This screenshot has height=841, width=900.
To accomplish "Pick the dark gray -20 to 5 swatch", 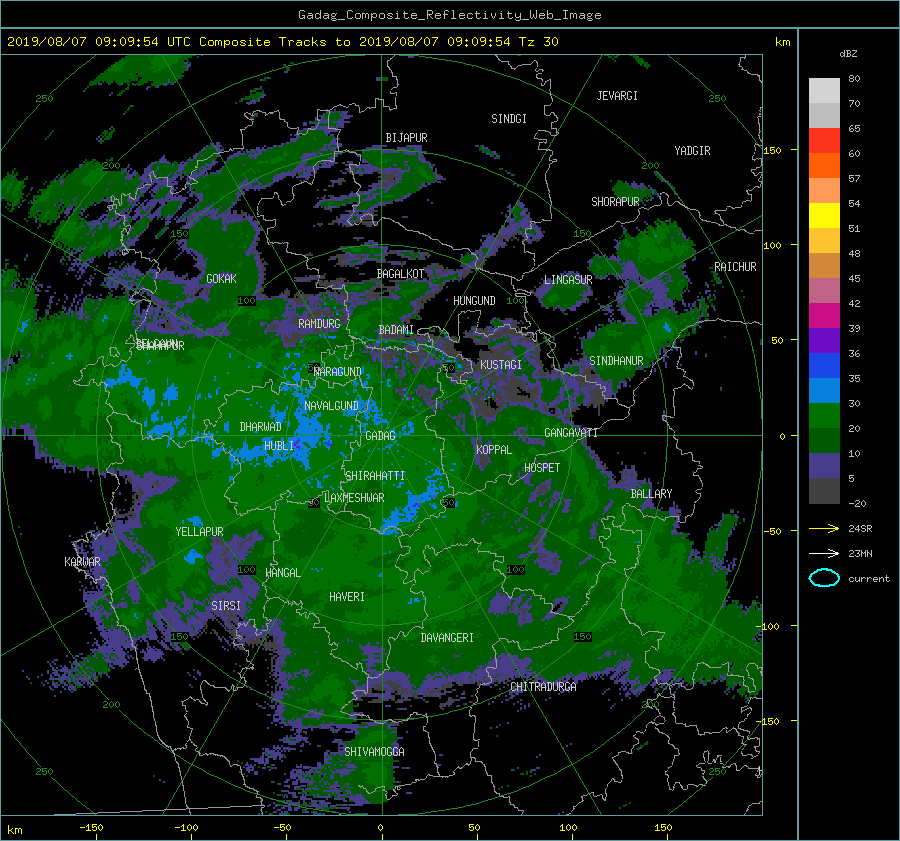I will tap(824, 491).
